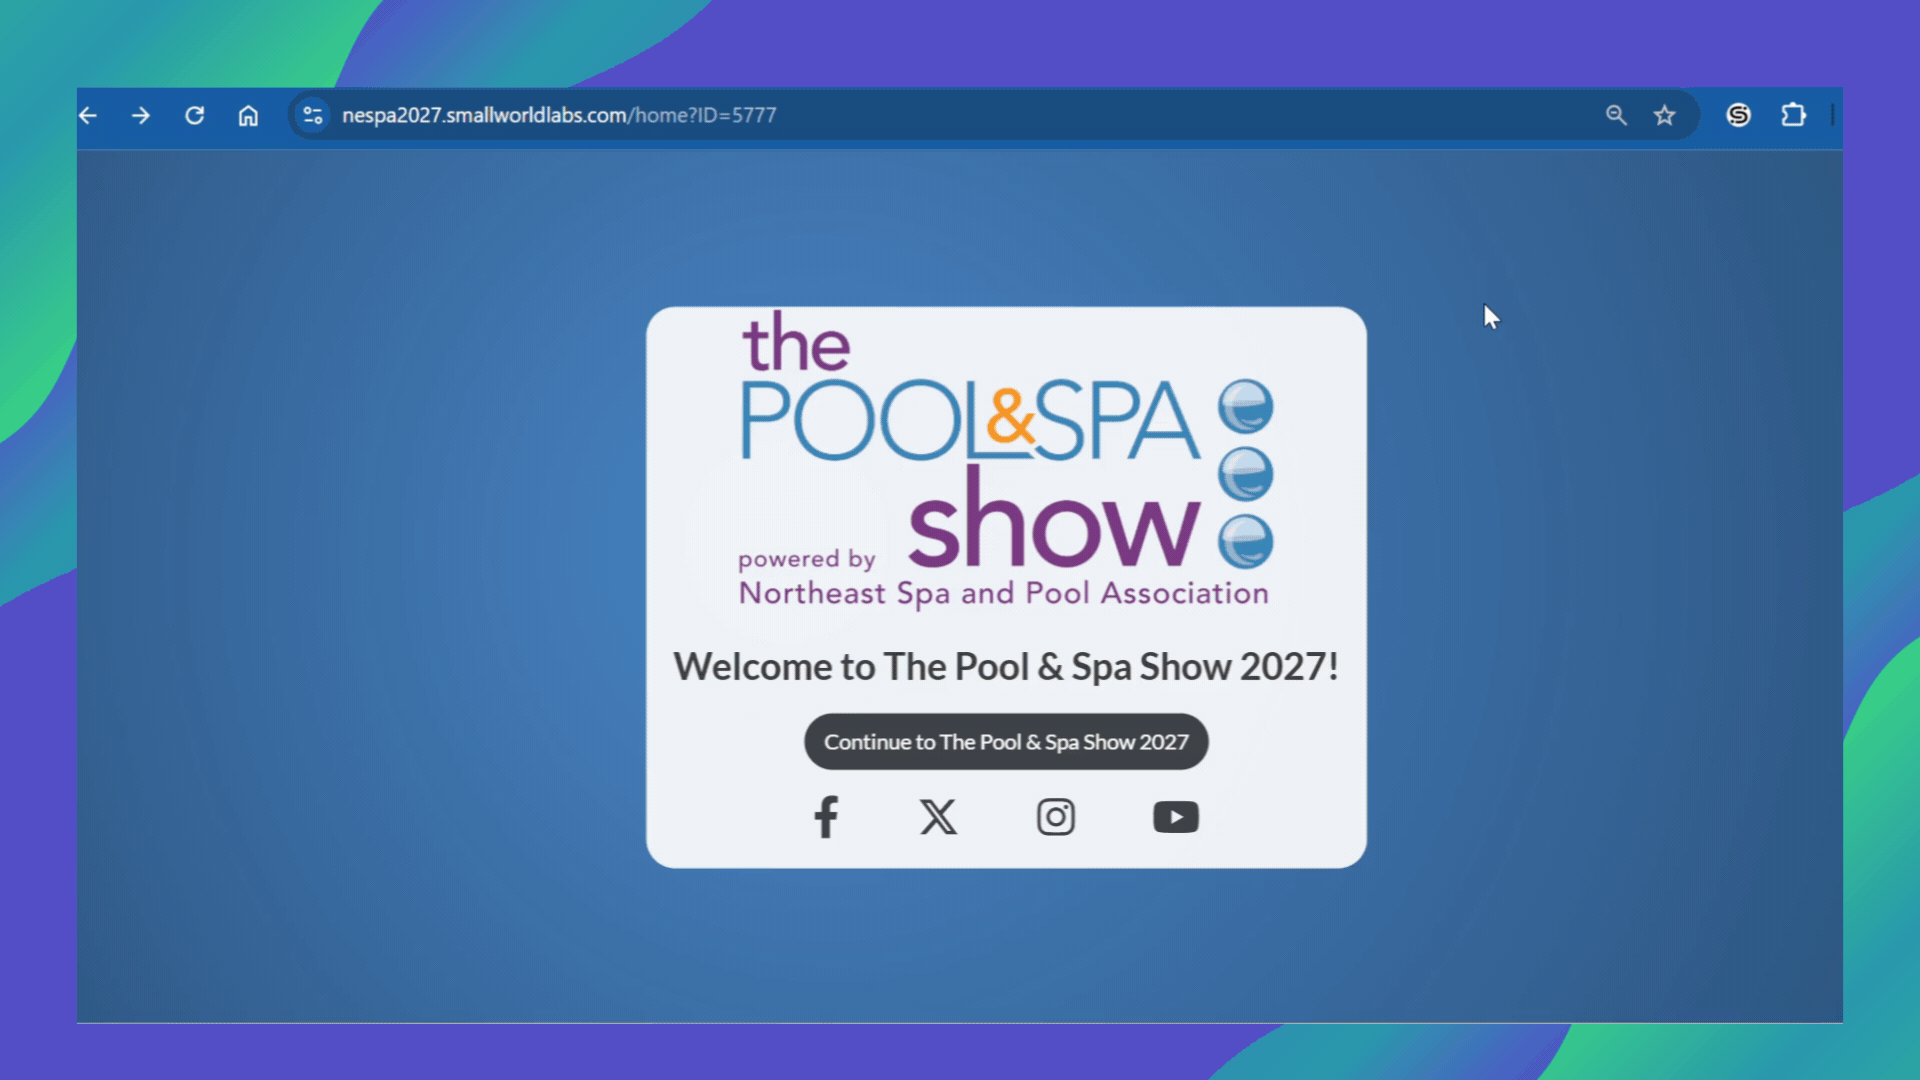
Task: Bookmark this page with the star icon
Action: pyautogui.click(x=1664, y=115)
